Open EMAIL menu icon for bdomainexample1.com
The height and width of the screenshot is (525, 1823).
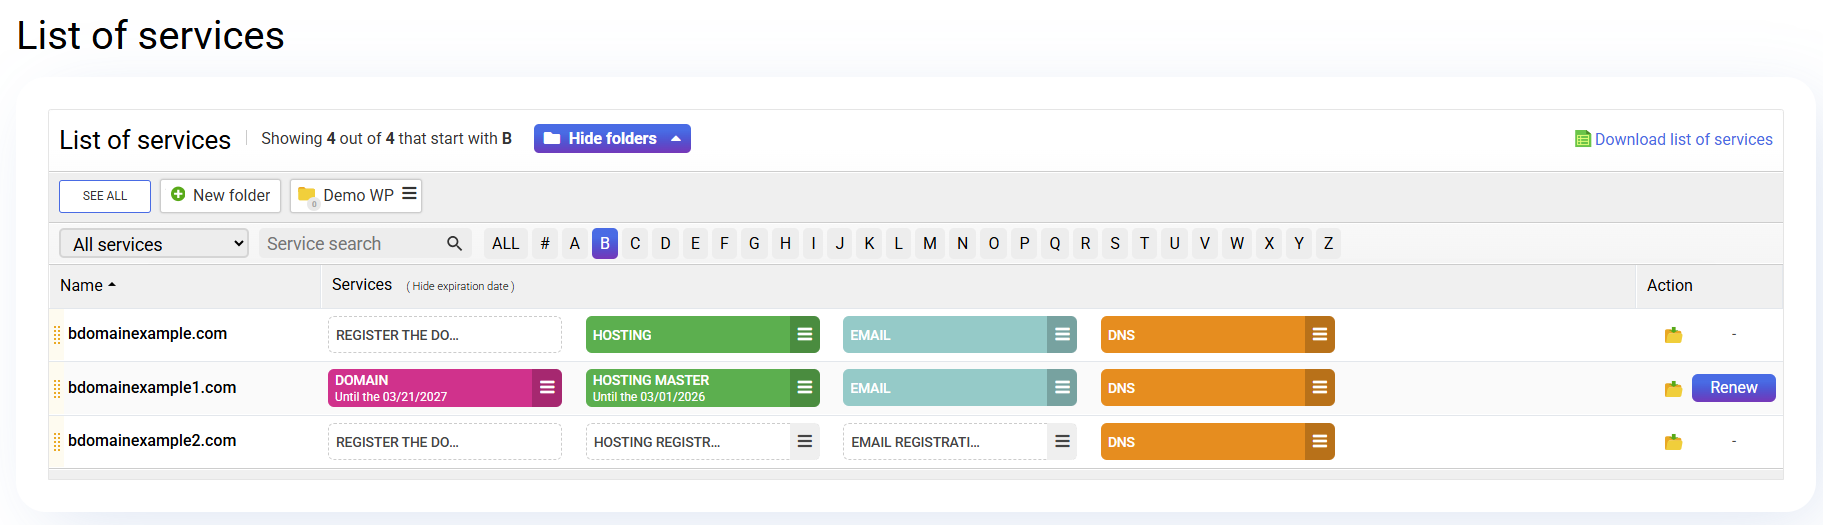pyautogui.click(x=1062, y=388)
